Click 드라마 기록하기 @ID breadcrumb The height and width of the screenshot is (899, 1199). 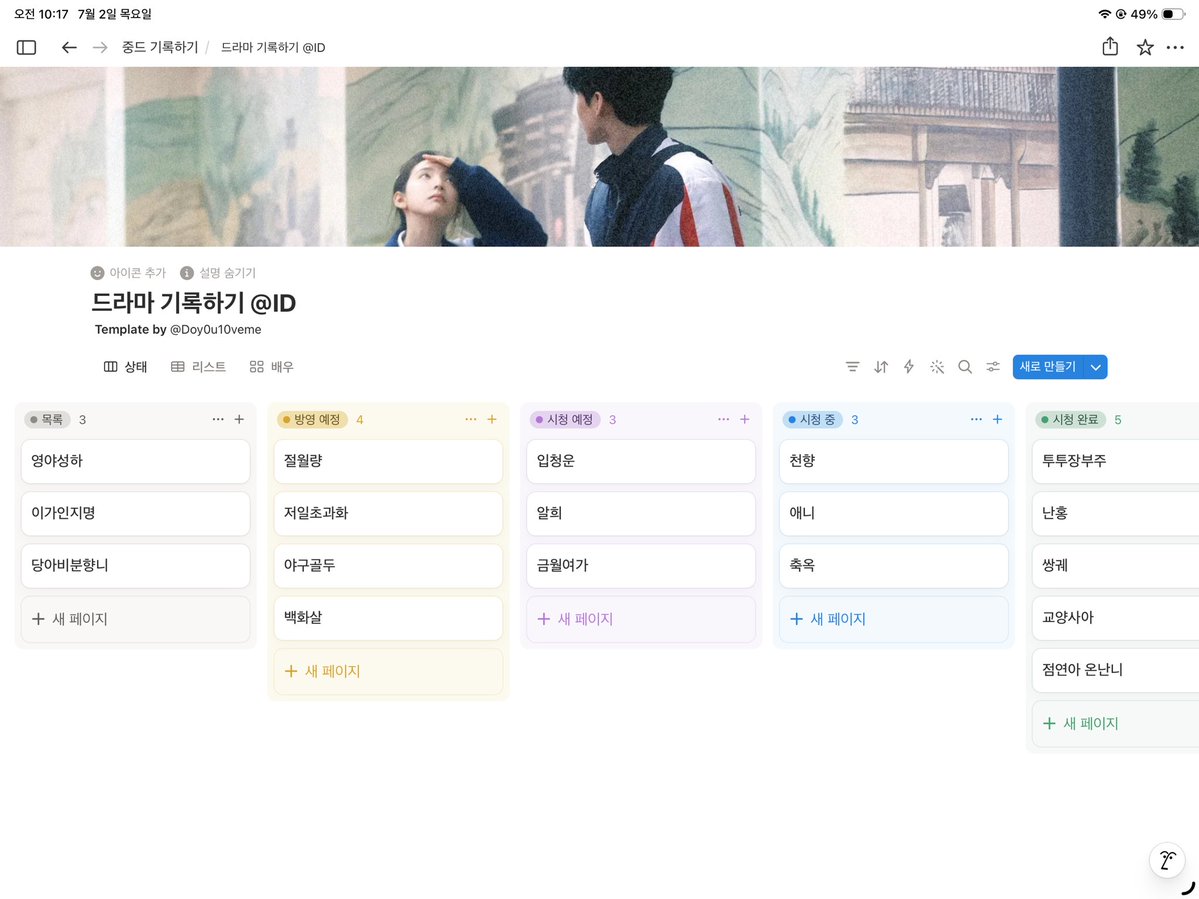coord(273,47)
